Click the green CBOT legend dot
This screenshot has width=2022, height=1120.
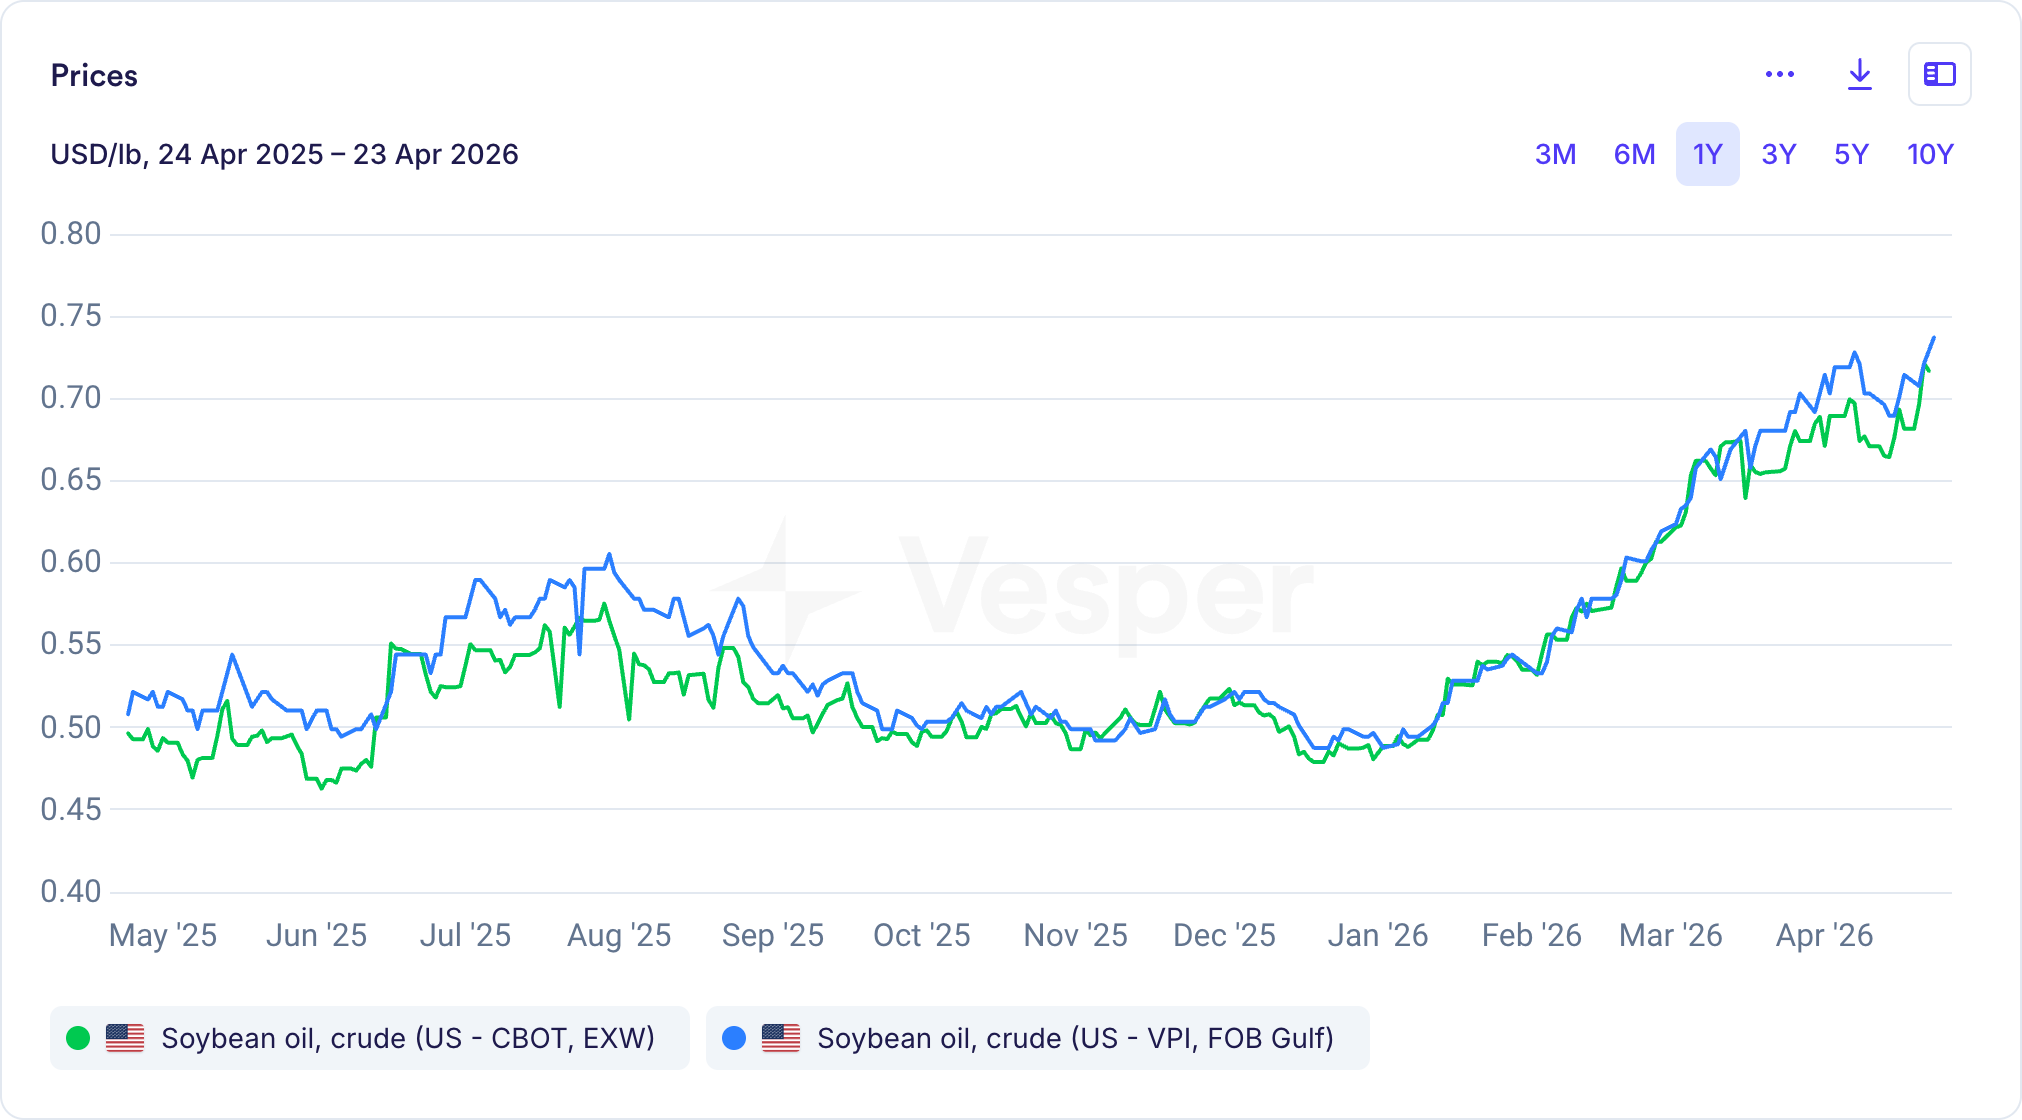coord(78,1038)
